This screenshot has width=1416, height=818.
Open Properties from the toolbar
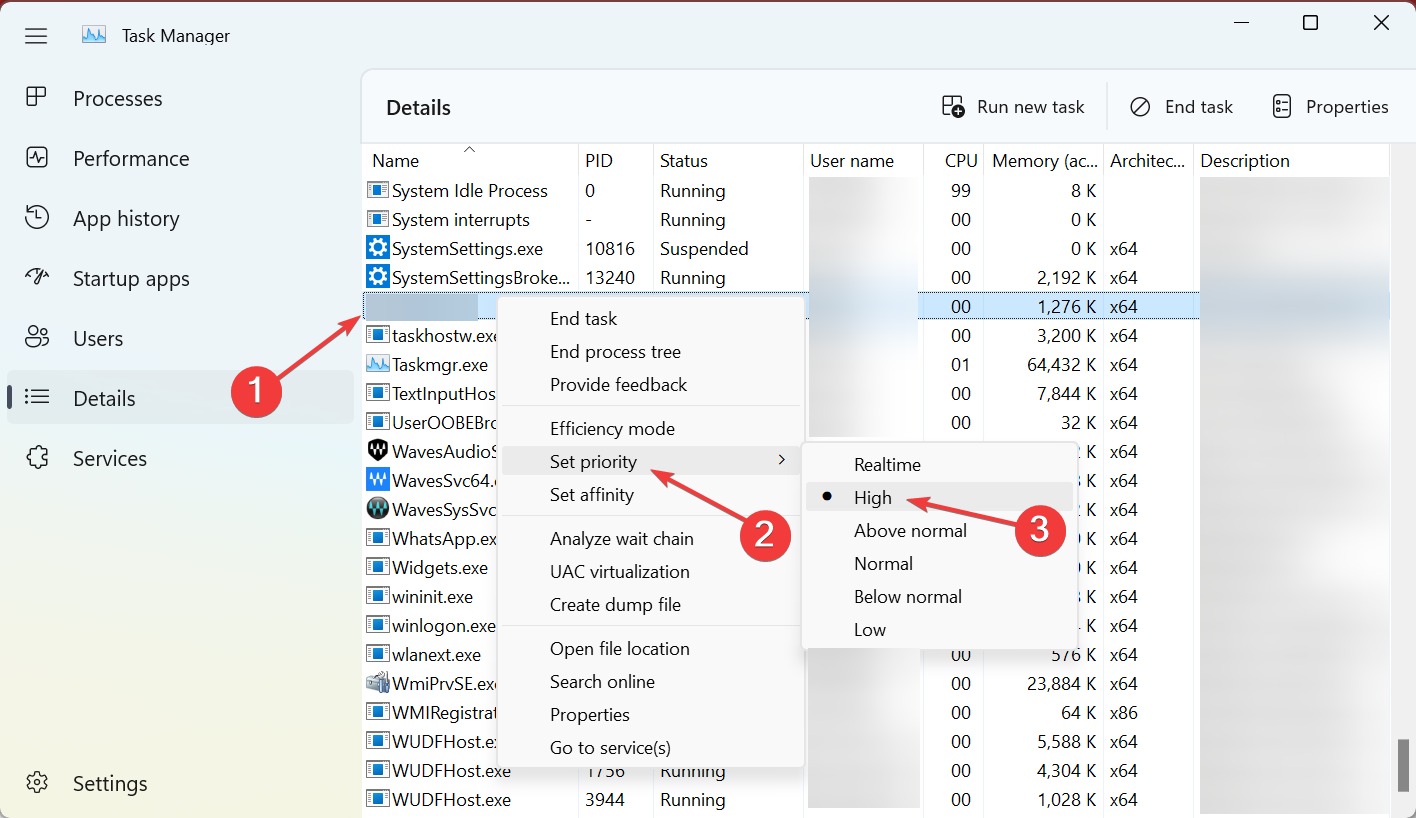(x=1330, y=107)
